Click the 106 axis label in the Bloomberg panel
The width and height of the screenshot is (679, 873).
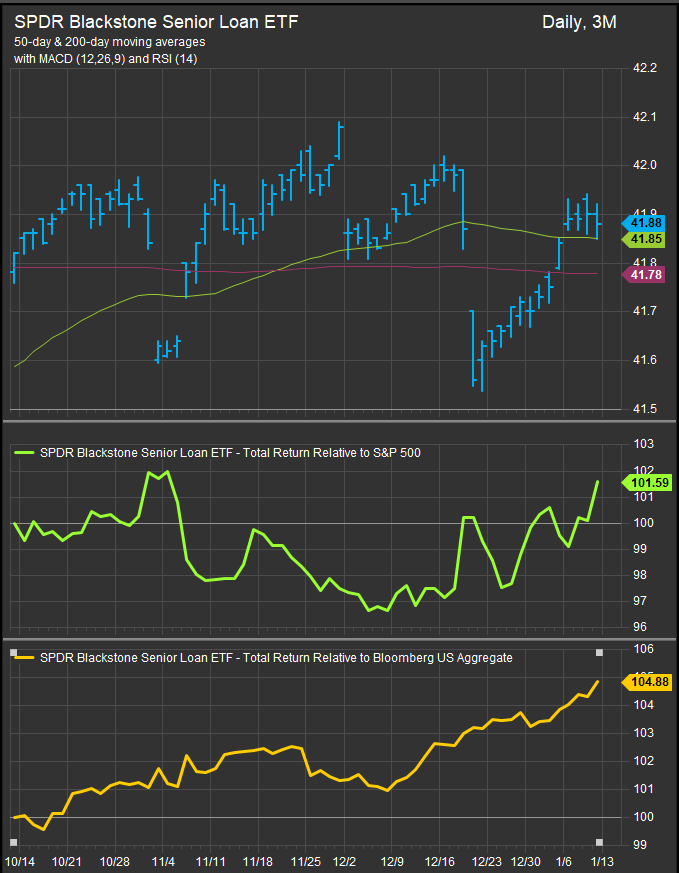(x=644, y=650)
